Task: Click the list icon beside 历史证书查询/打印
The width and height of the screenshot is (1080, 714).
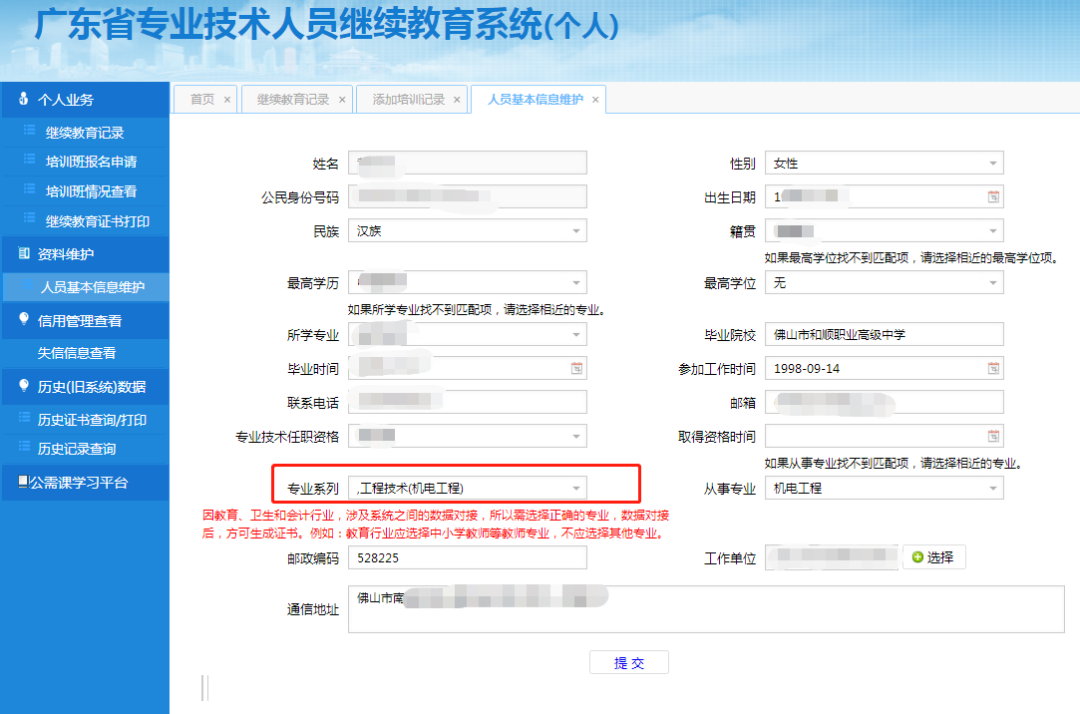Action: pyautogui.click(x=25, y=417)
